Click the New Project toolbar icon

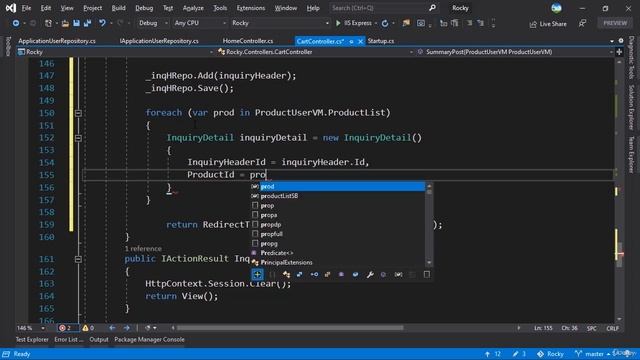48,23
